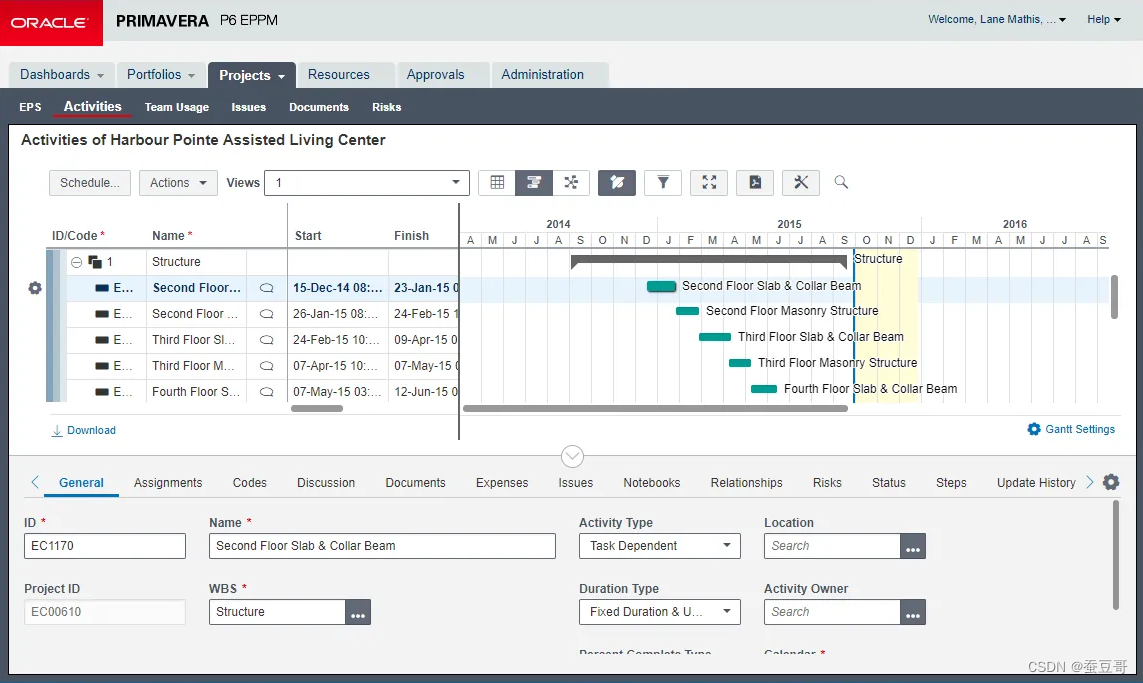The height and width of the screenshot is (683, 1143).
Task: Go to the Team Usage page
Action: [176, 107]
